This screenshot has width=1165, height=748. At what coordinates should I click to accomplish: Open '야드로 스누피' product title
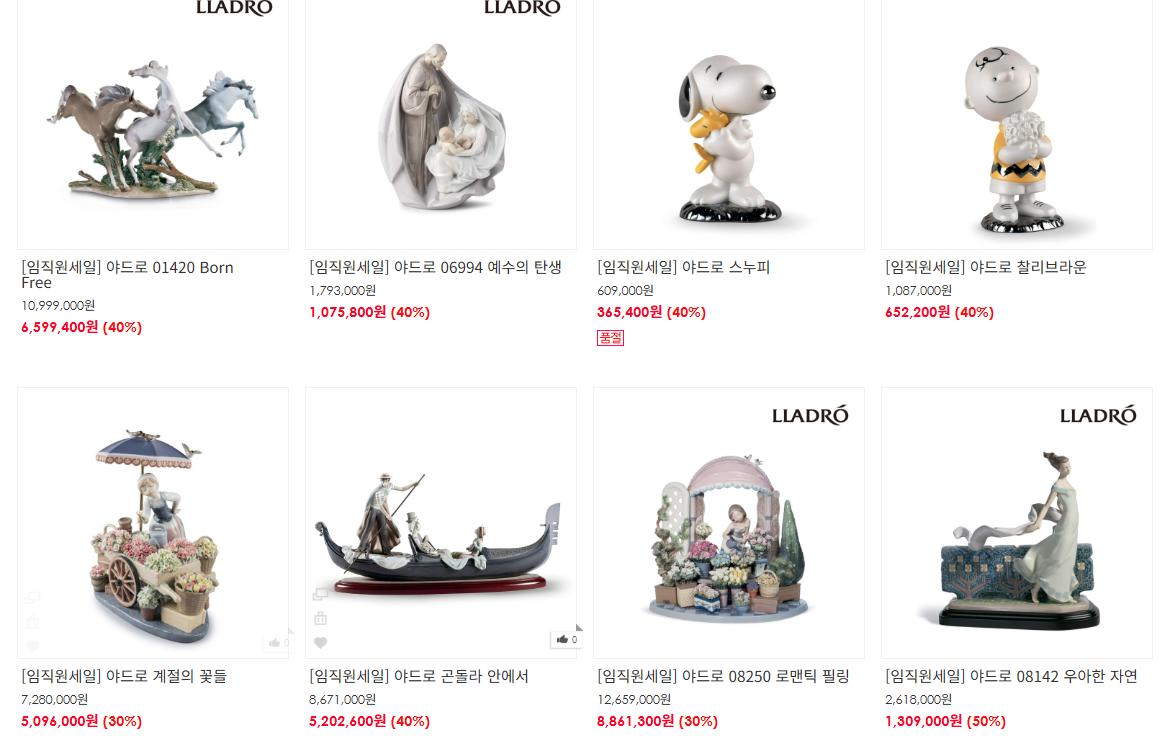(684, 267)
